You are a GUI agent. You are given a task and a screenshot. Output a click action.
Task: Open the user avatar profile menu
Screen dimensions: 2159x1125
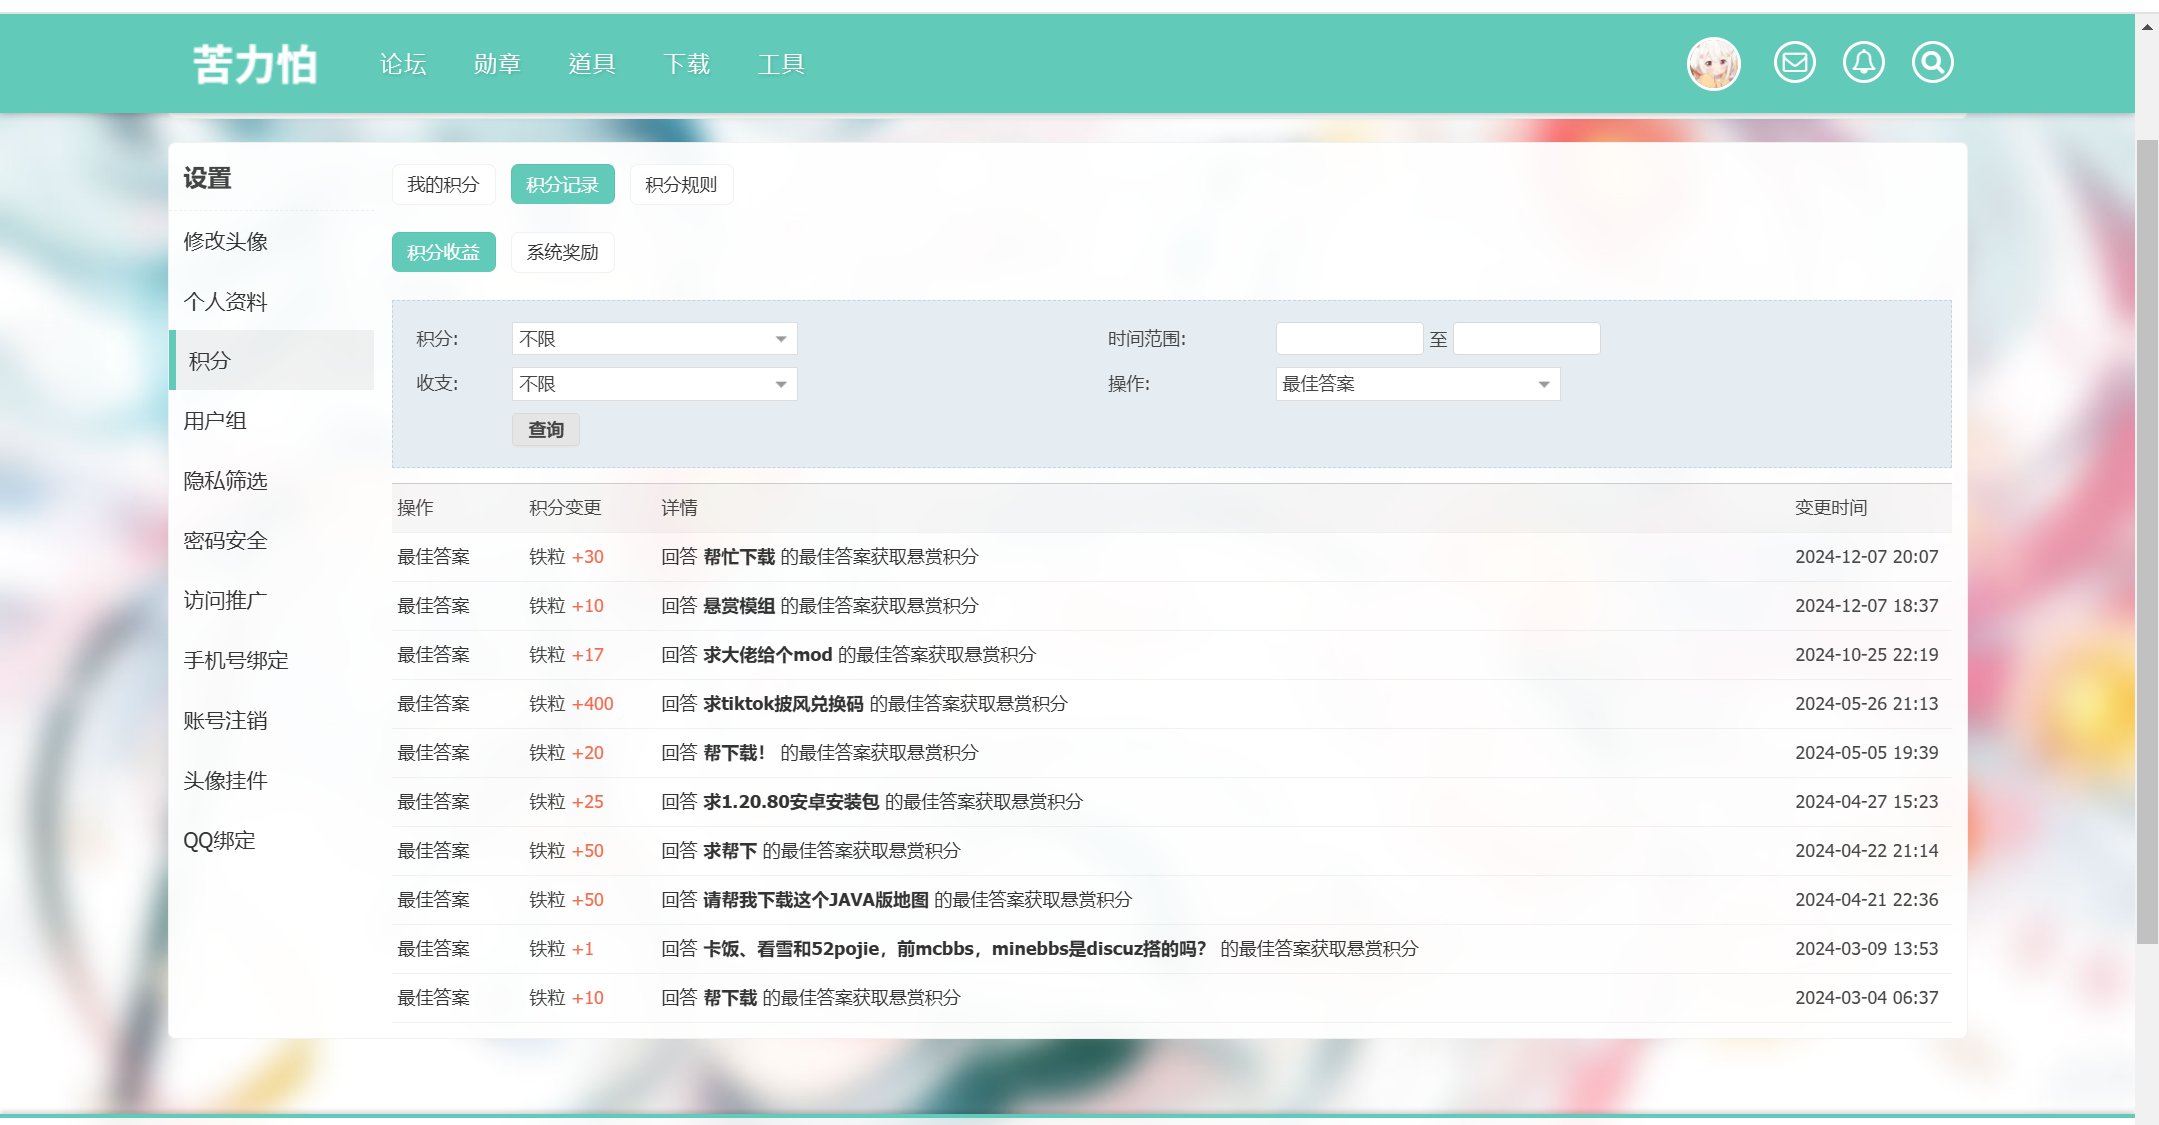[1713, 63]
